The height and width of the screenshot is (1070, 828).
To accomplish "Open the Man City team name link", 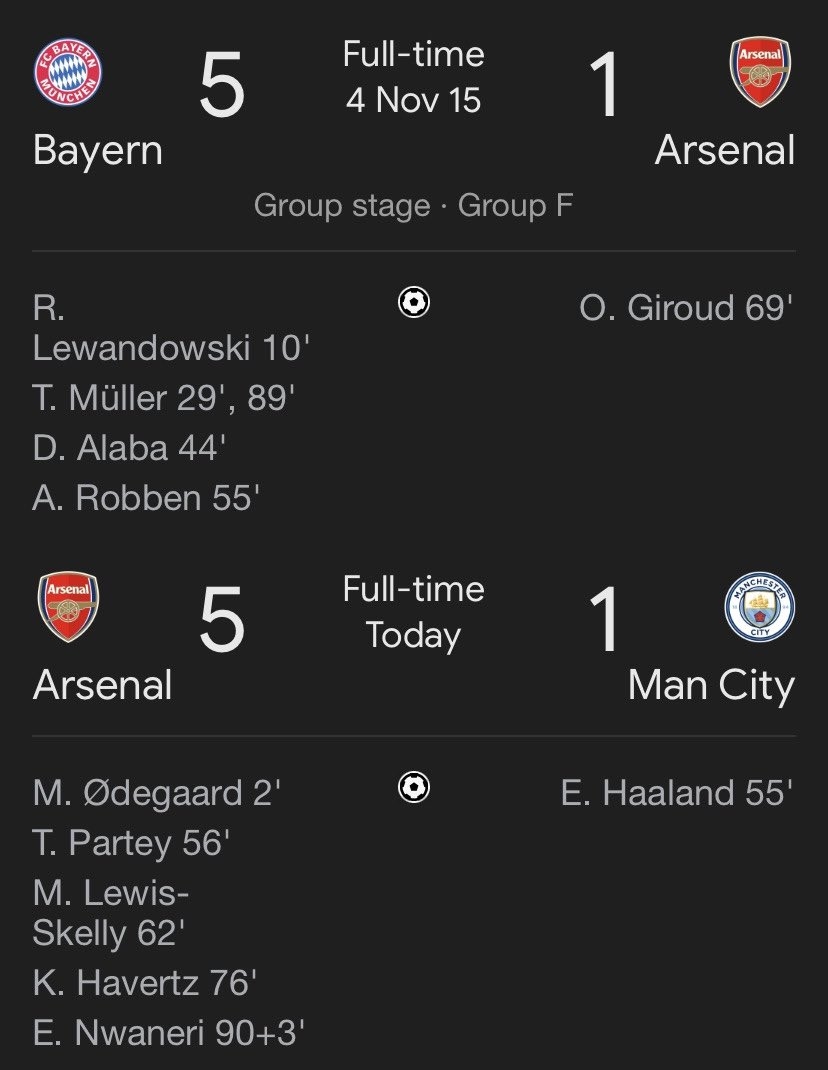I will pos(711,686).
